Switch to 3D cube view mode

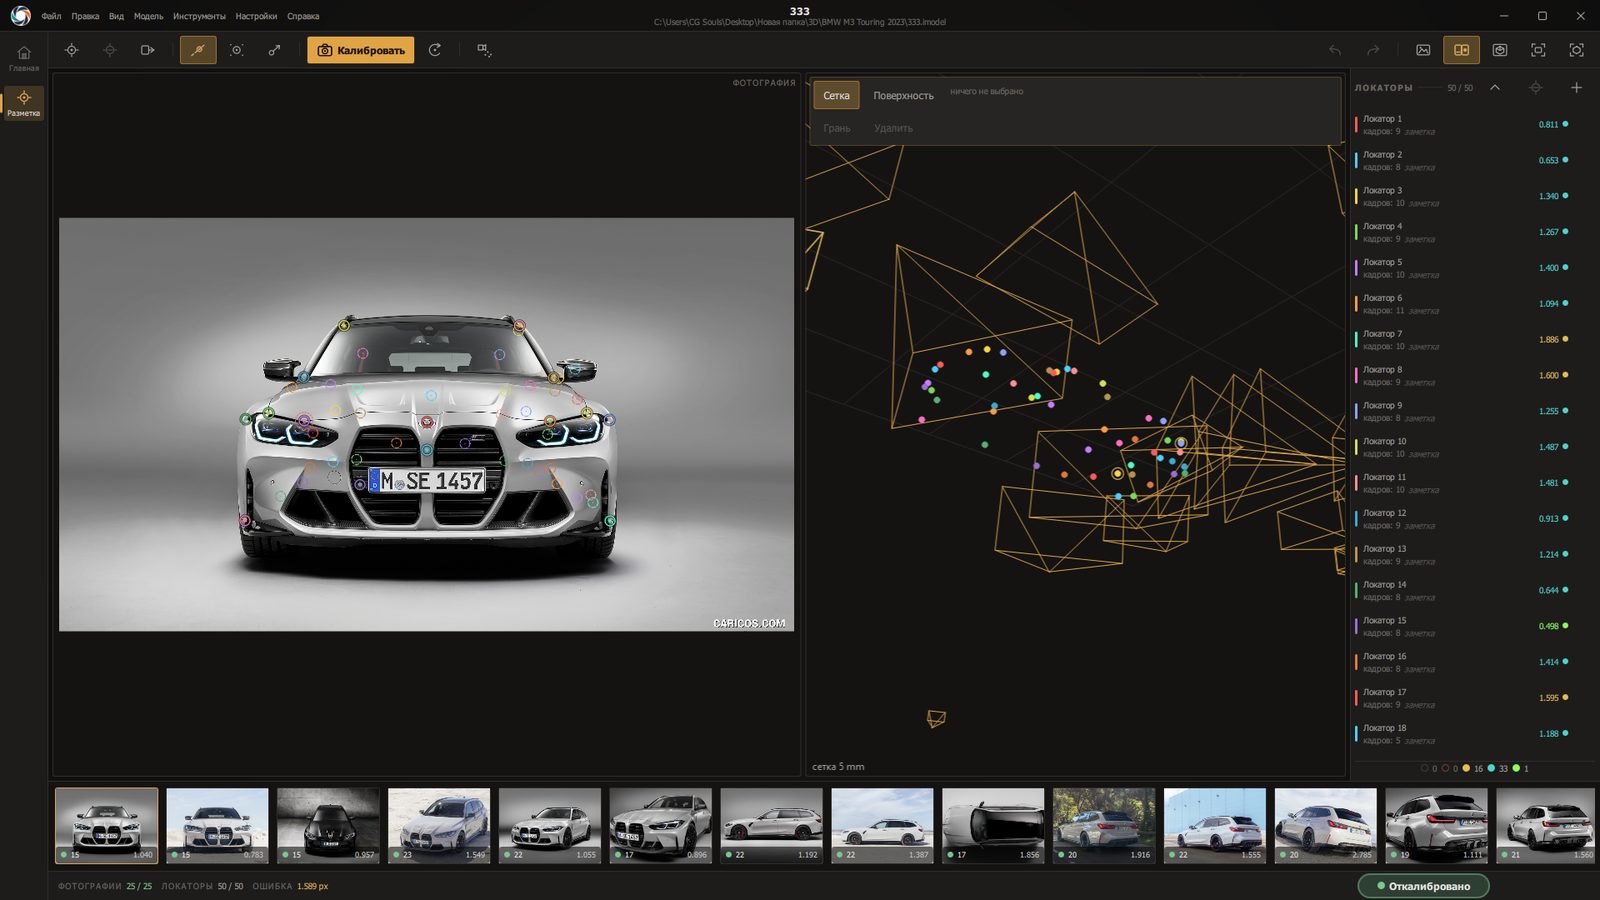click(x=1500, y=50)
